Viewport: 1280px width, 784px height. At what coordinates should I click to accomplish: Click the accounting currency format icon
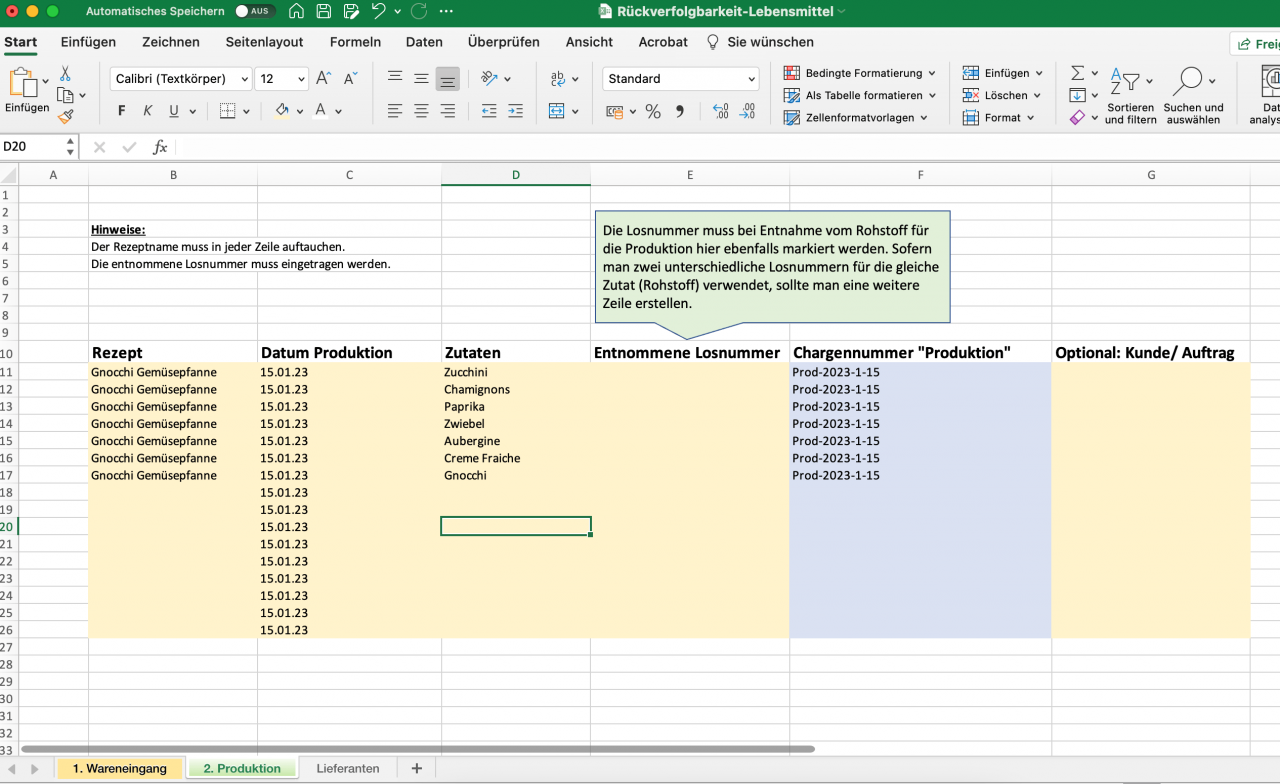pyautogui.click(x=614, y=111)
